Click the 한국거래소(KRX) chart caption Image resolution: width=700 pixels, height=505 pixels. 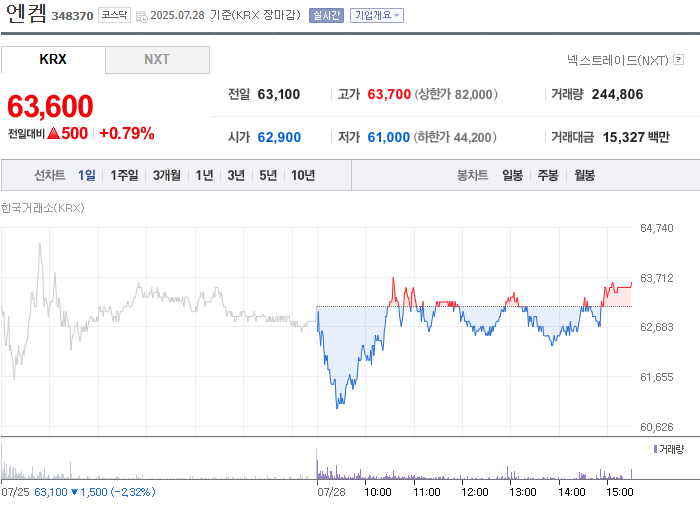pyautogui.click(x=42, y=208)
